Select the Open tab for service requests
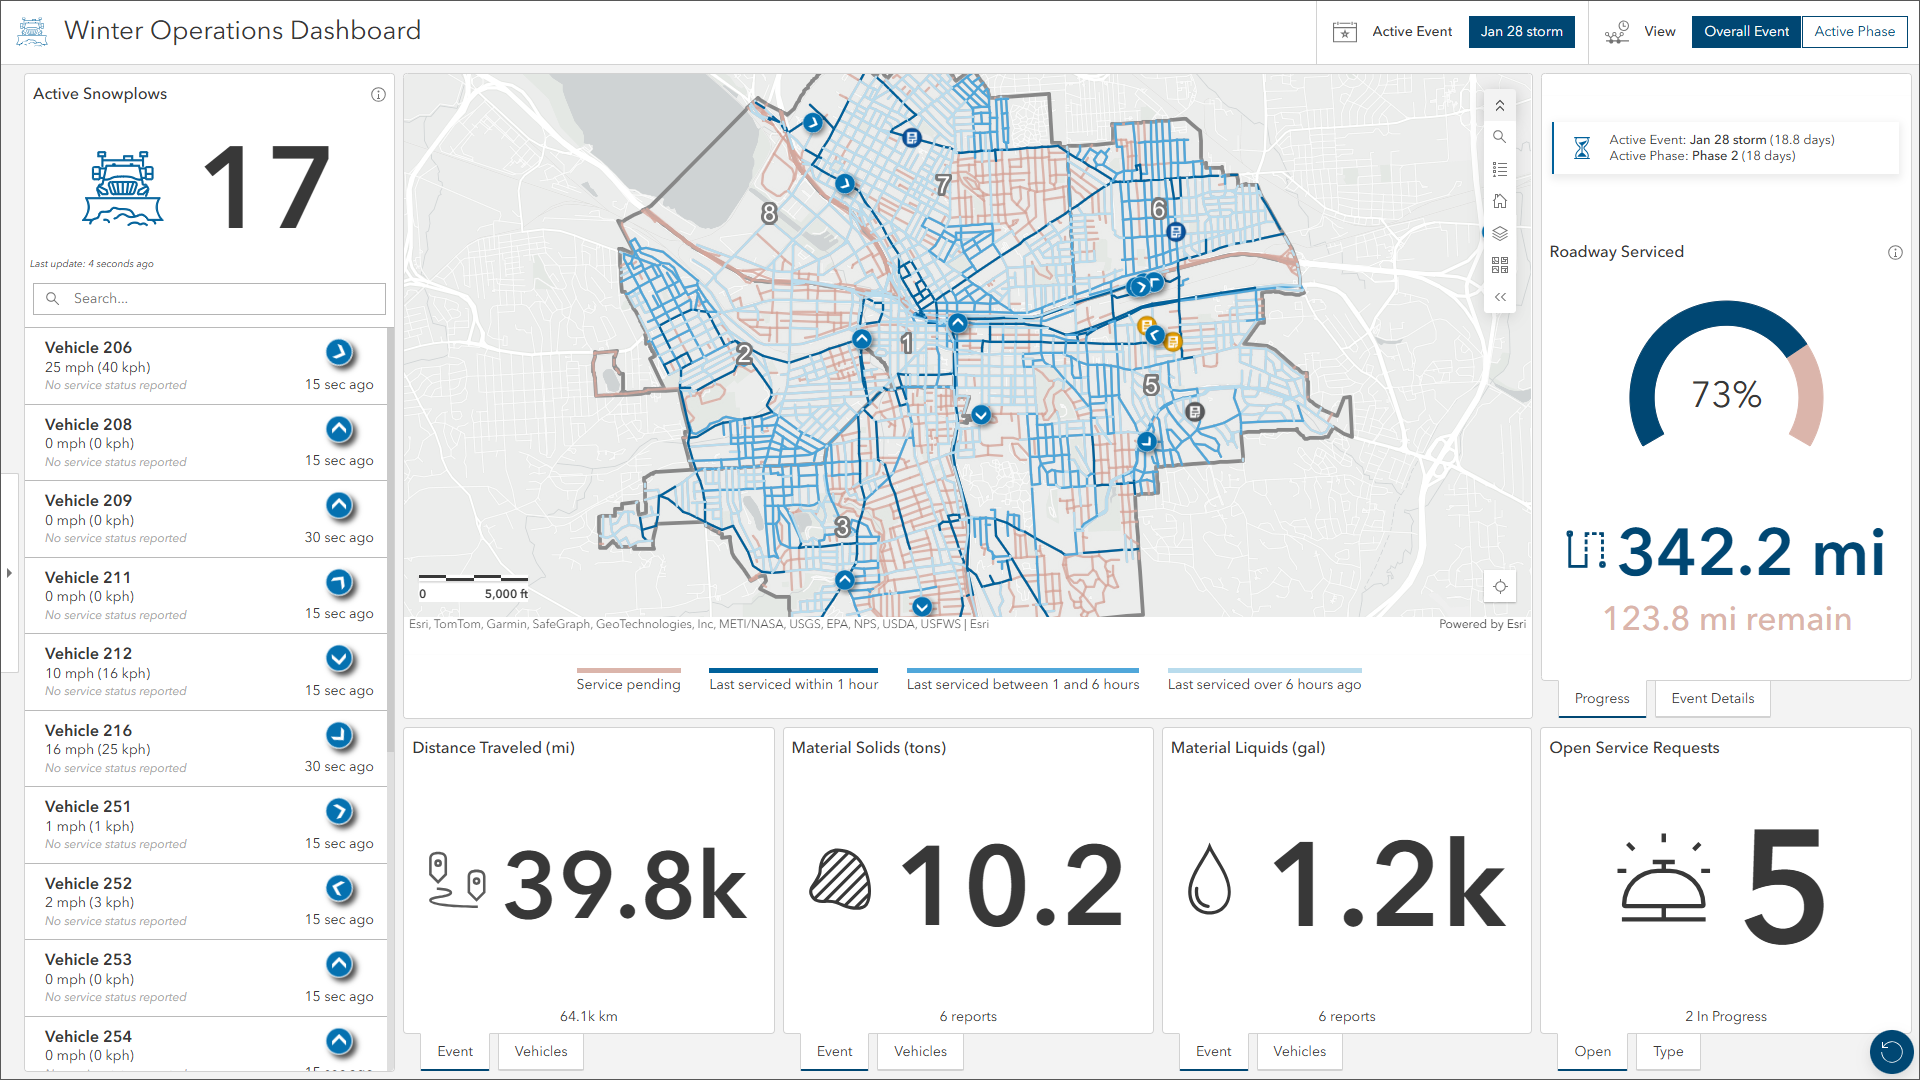Viewport: 1920px width, 1080px height. click(x=1592, y=1051)
